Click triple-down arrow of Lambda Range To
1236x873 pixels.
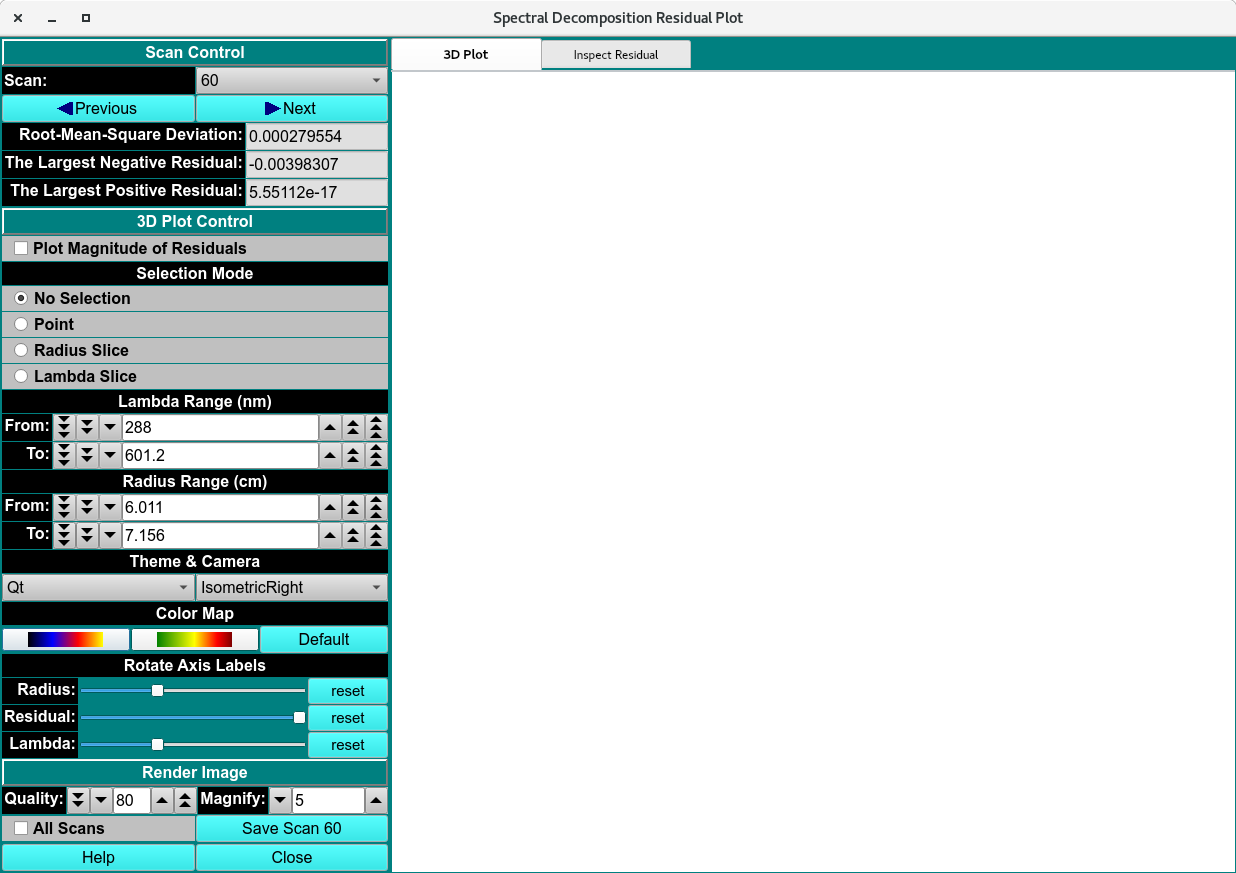coord(64,455)
